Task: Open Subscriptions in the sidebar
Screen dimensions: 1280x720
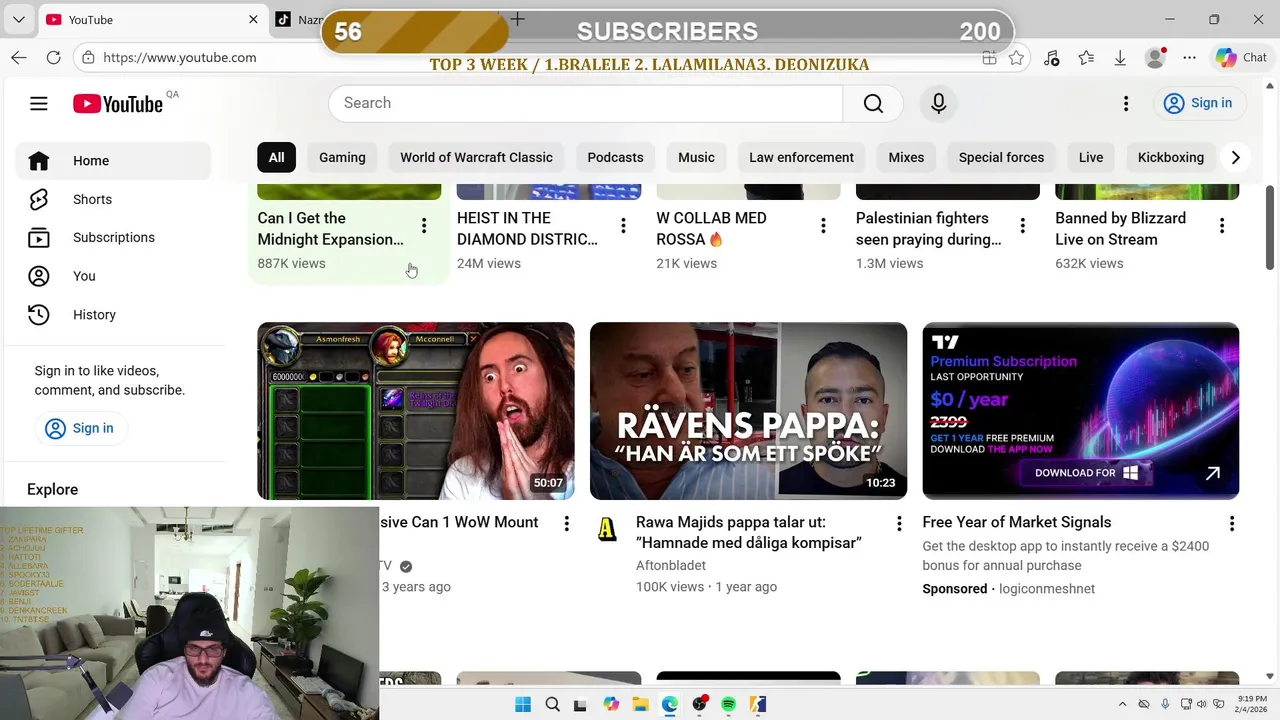Action: (113, 237)
